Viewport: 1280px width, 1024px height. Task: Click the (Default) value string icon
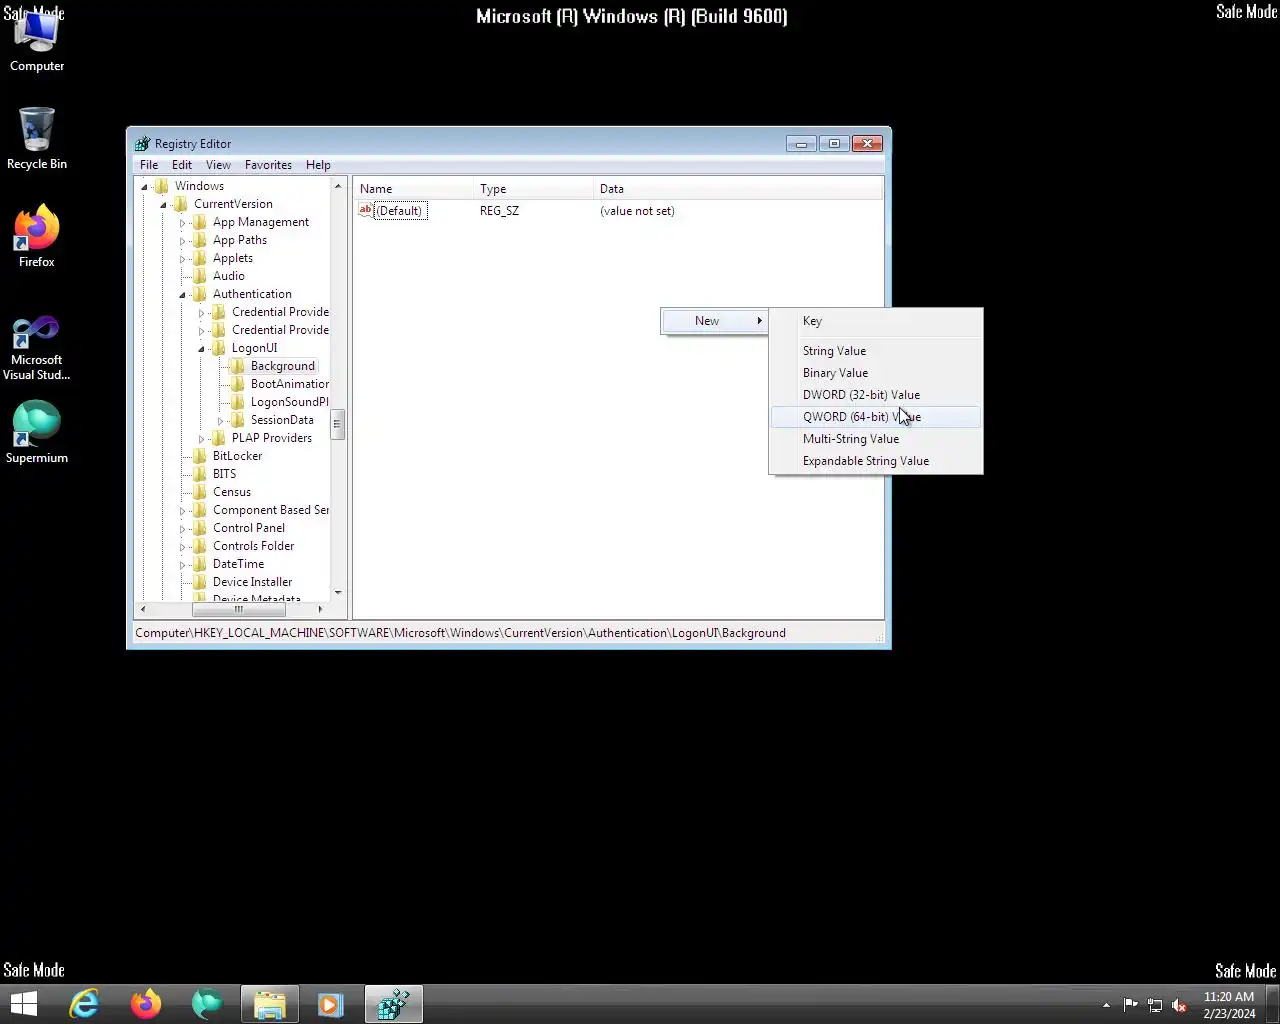coord(365,210)
